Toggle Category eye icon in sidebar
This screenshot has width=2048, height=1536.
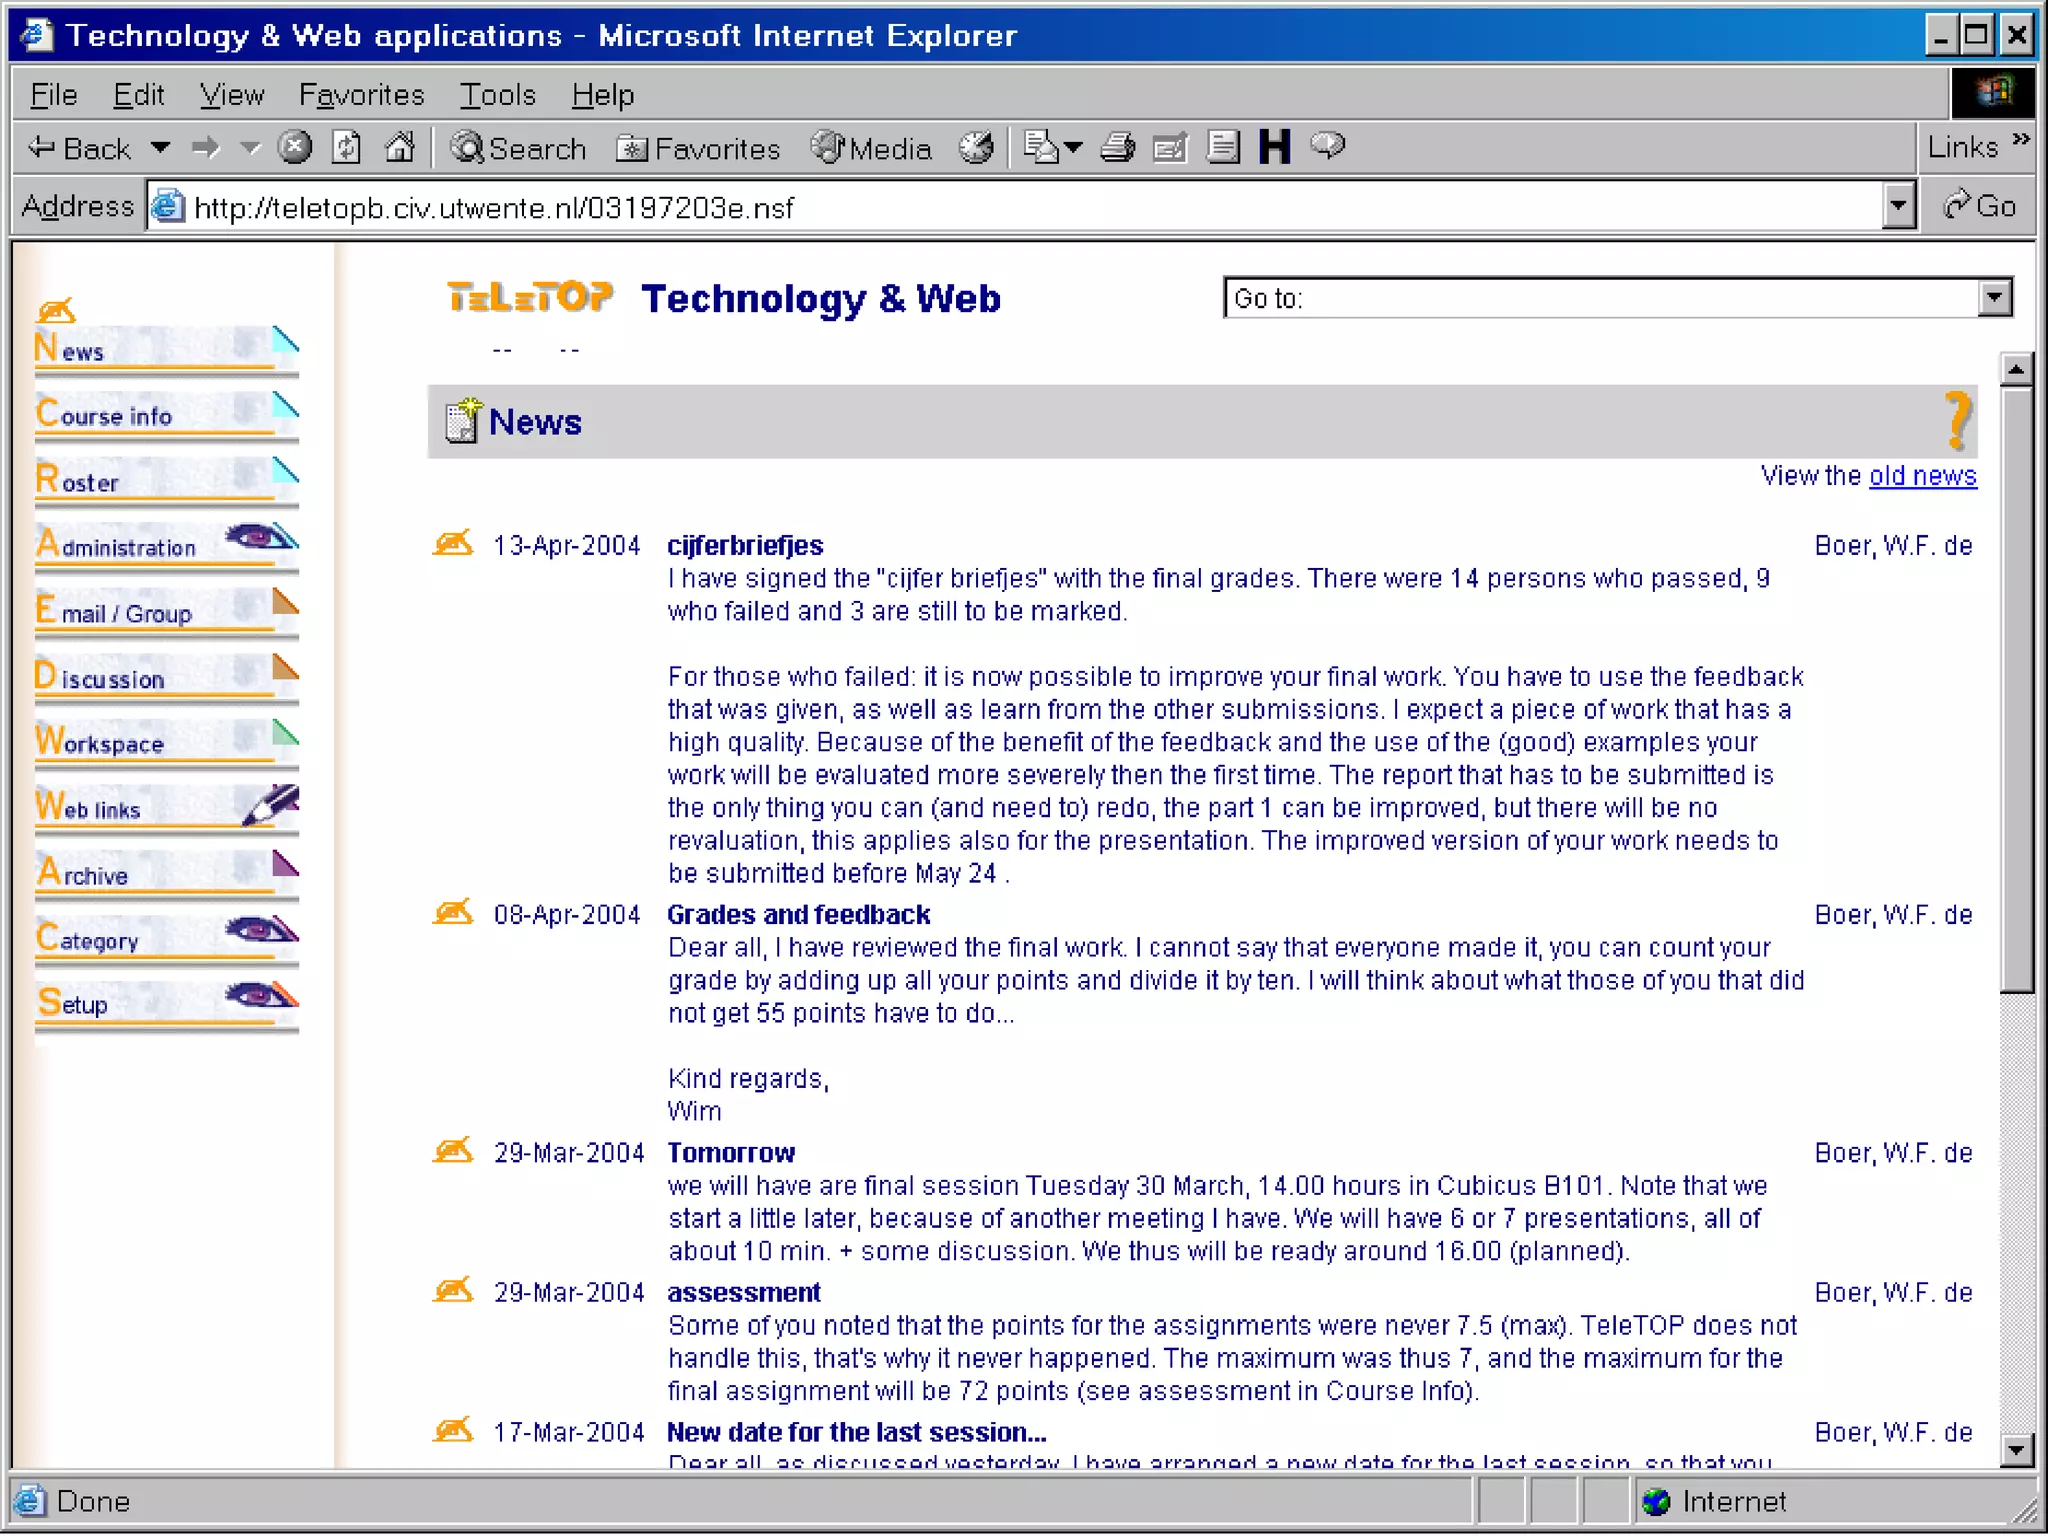click(258, 930)
